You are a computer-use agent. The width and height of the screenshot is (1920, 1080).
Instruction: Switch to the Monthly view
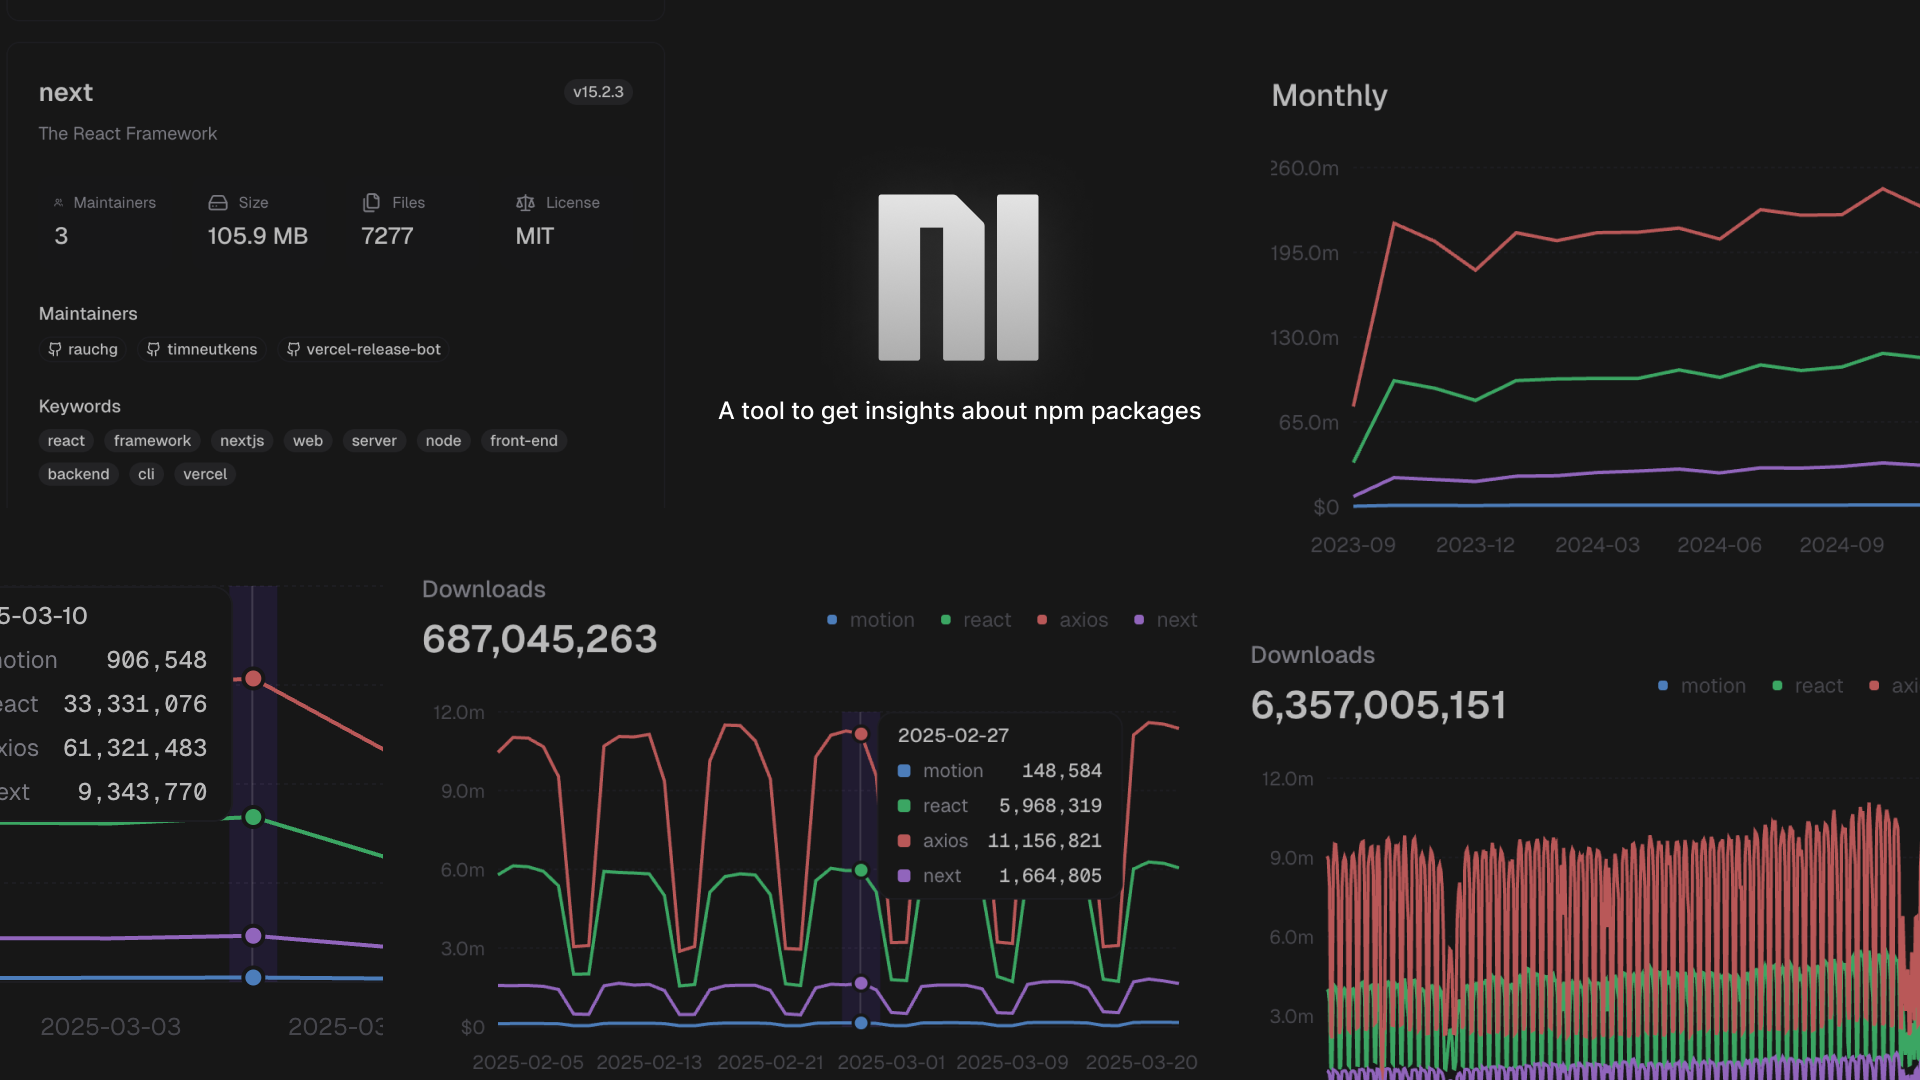pos(1329,95)
